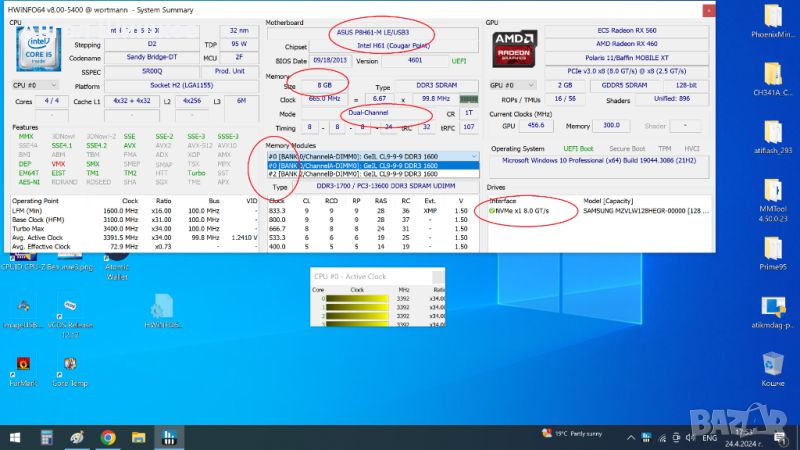Click the AMD Radeon Graphics logo
The image size is (800, 450).
click(514, 49)
